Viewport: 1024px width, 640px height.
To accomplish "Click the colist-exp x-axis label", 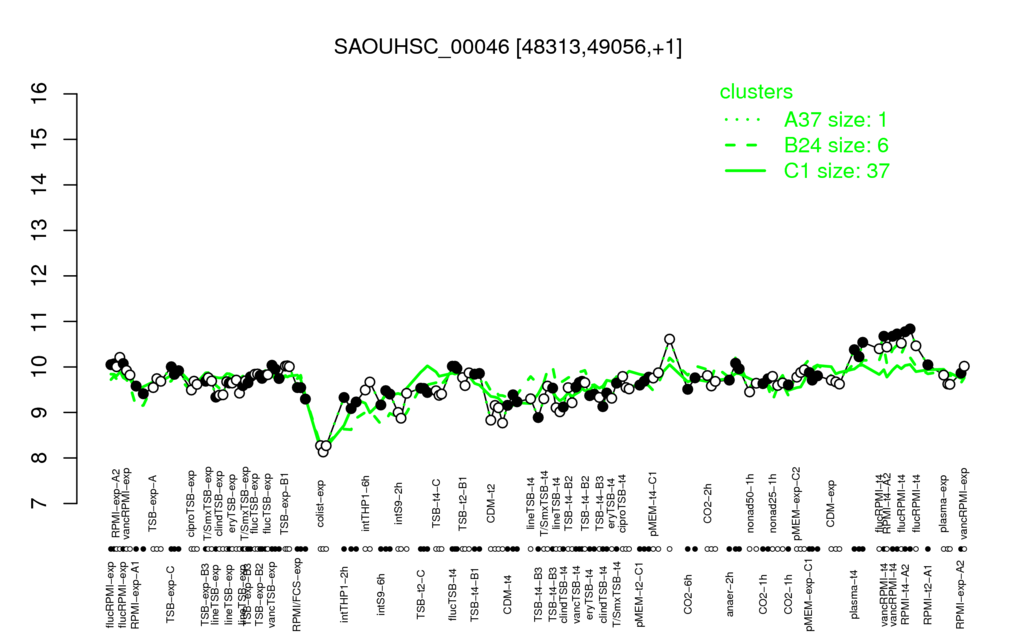I will [x=321, y=503].
